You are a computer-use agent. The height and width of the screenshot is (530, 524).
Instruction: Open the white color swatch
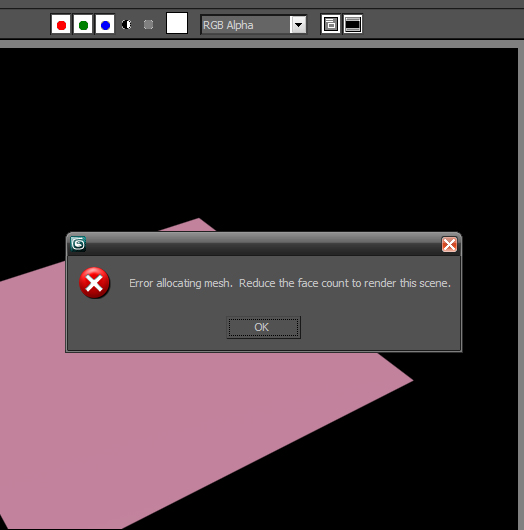tap(177, 23)
